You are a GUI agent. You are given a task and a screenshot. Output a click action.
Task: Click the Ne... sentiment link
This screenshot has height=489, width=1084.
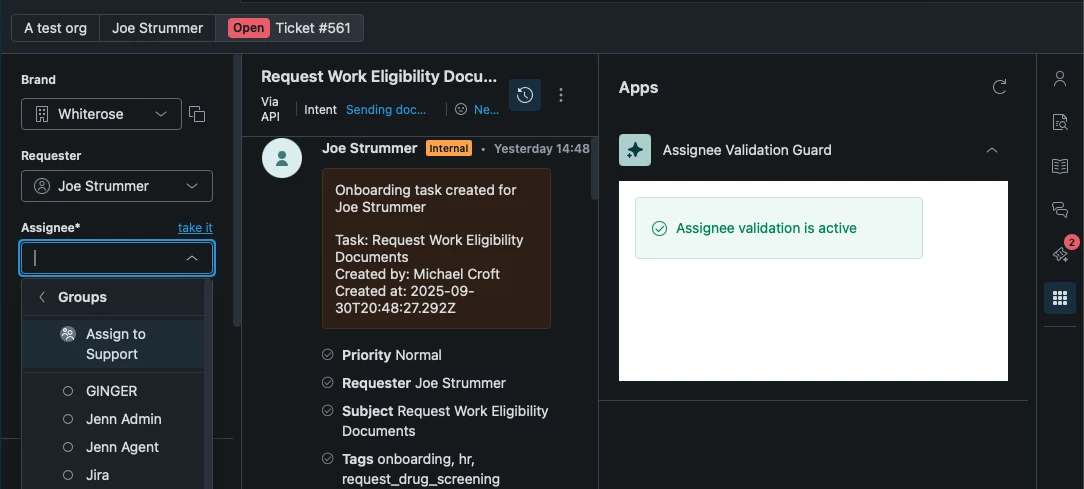[486, 109]
